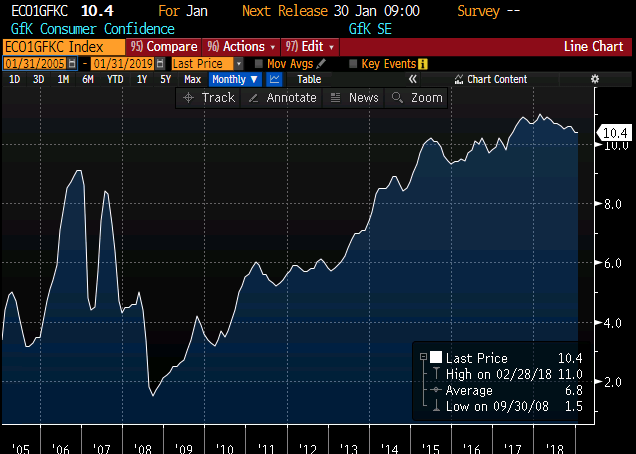Click 'Next Release' header label
Screen dimensions: 636x454
click(x=285, y=11)
